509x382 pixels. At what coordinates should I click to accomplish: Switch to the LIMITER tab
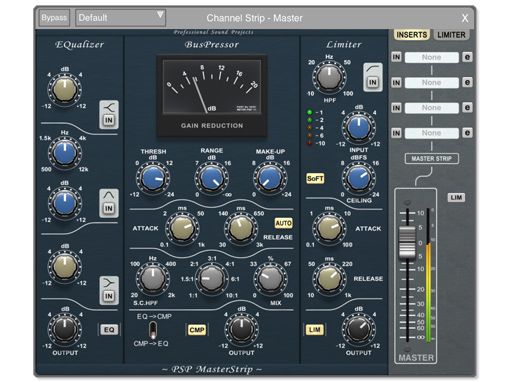tap(451, 35)
